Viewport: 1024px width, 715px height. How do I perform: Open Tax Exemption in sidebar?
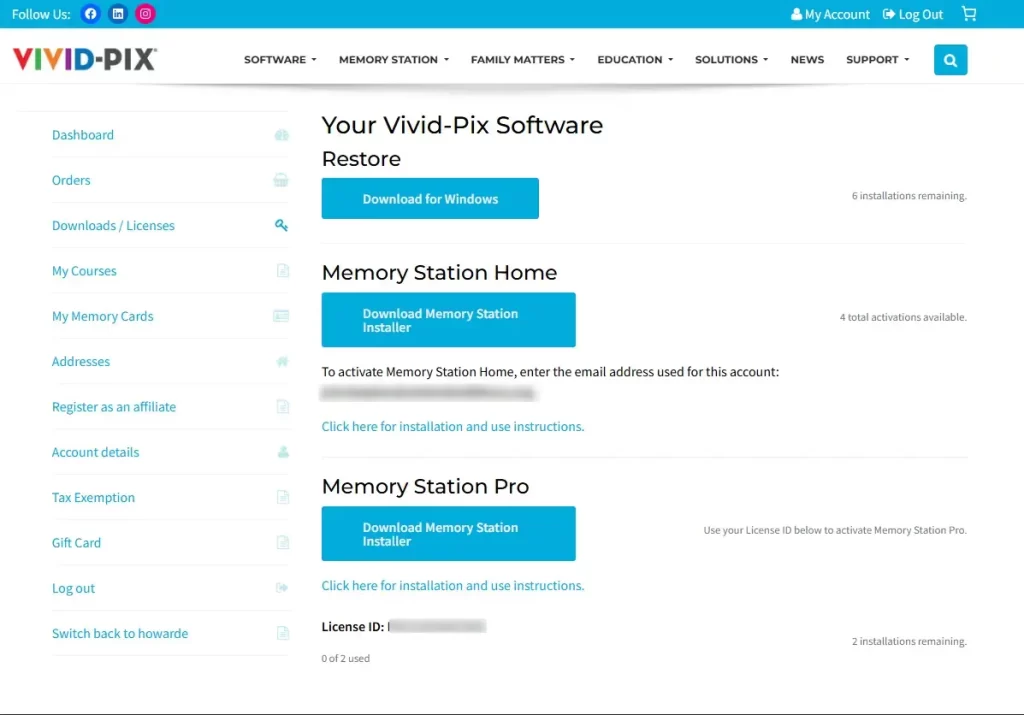coord(93,498)
